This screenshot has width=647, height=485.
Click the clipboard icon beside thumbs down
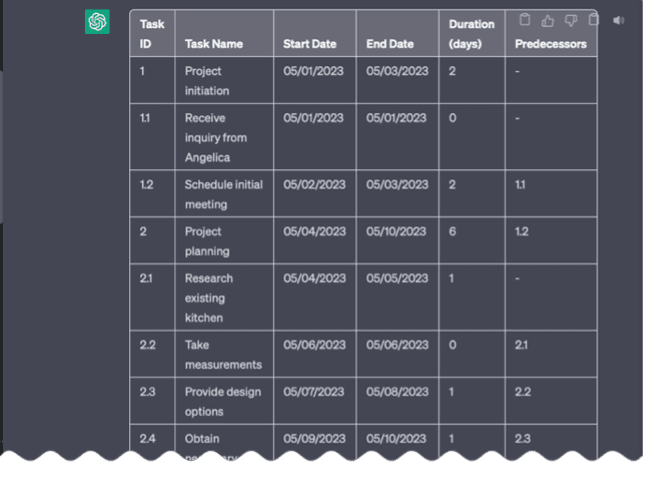(593, 20)
